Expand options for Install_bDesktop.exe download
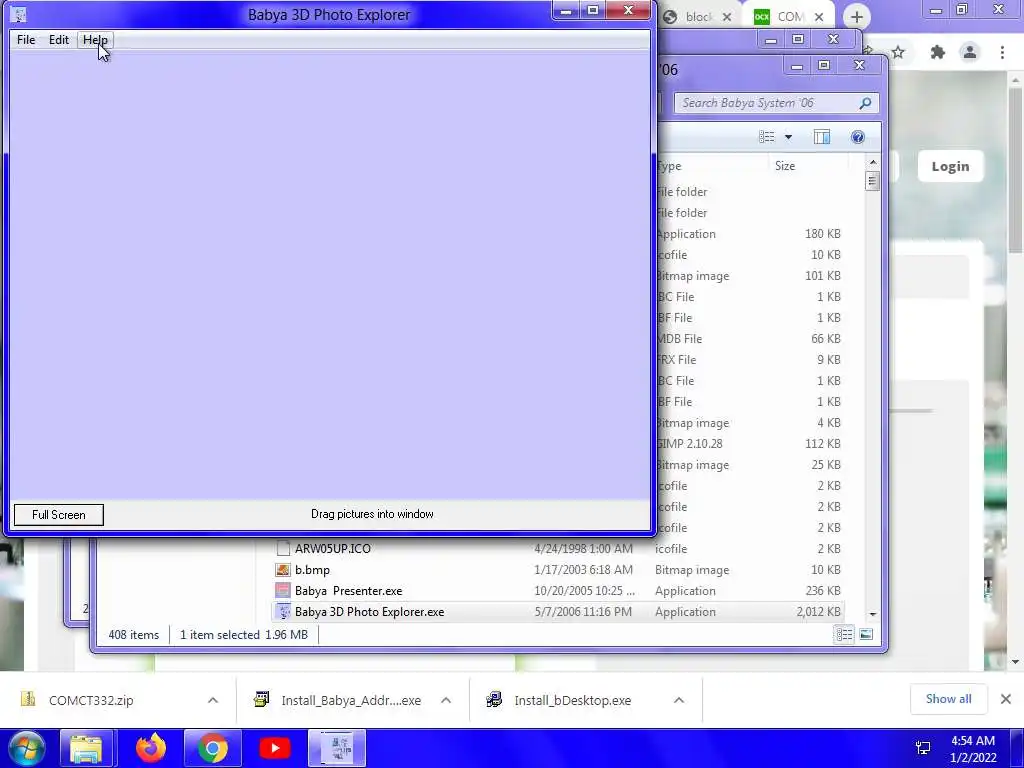Screen dimensions: 1024x768 point(679,700)
